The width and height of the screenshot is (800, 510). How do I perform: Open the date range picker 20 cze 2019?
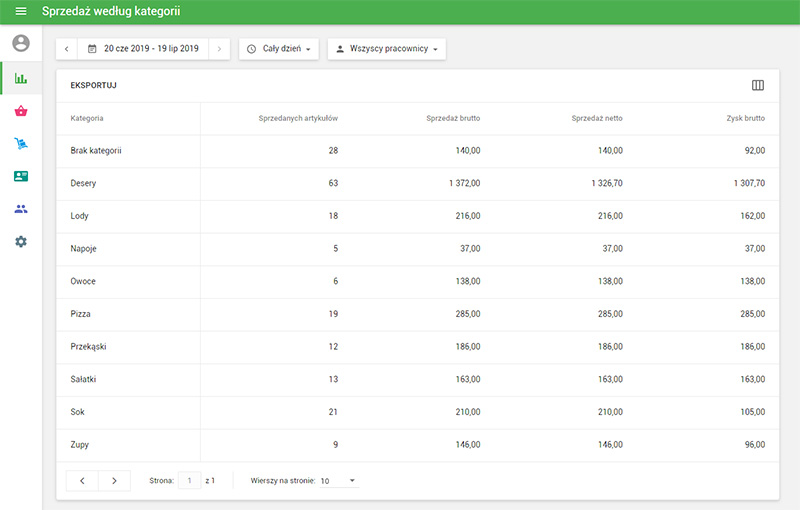click(x=143, y=48)
